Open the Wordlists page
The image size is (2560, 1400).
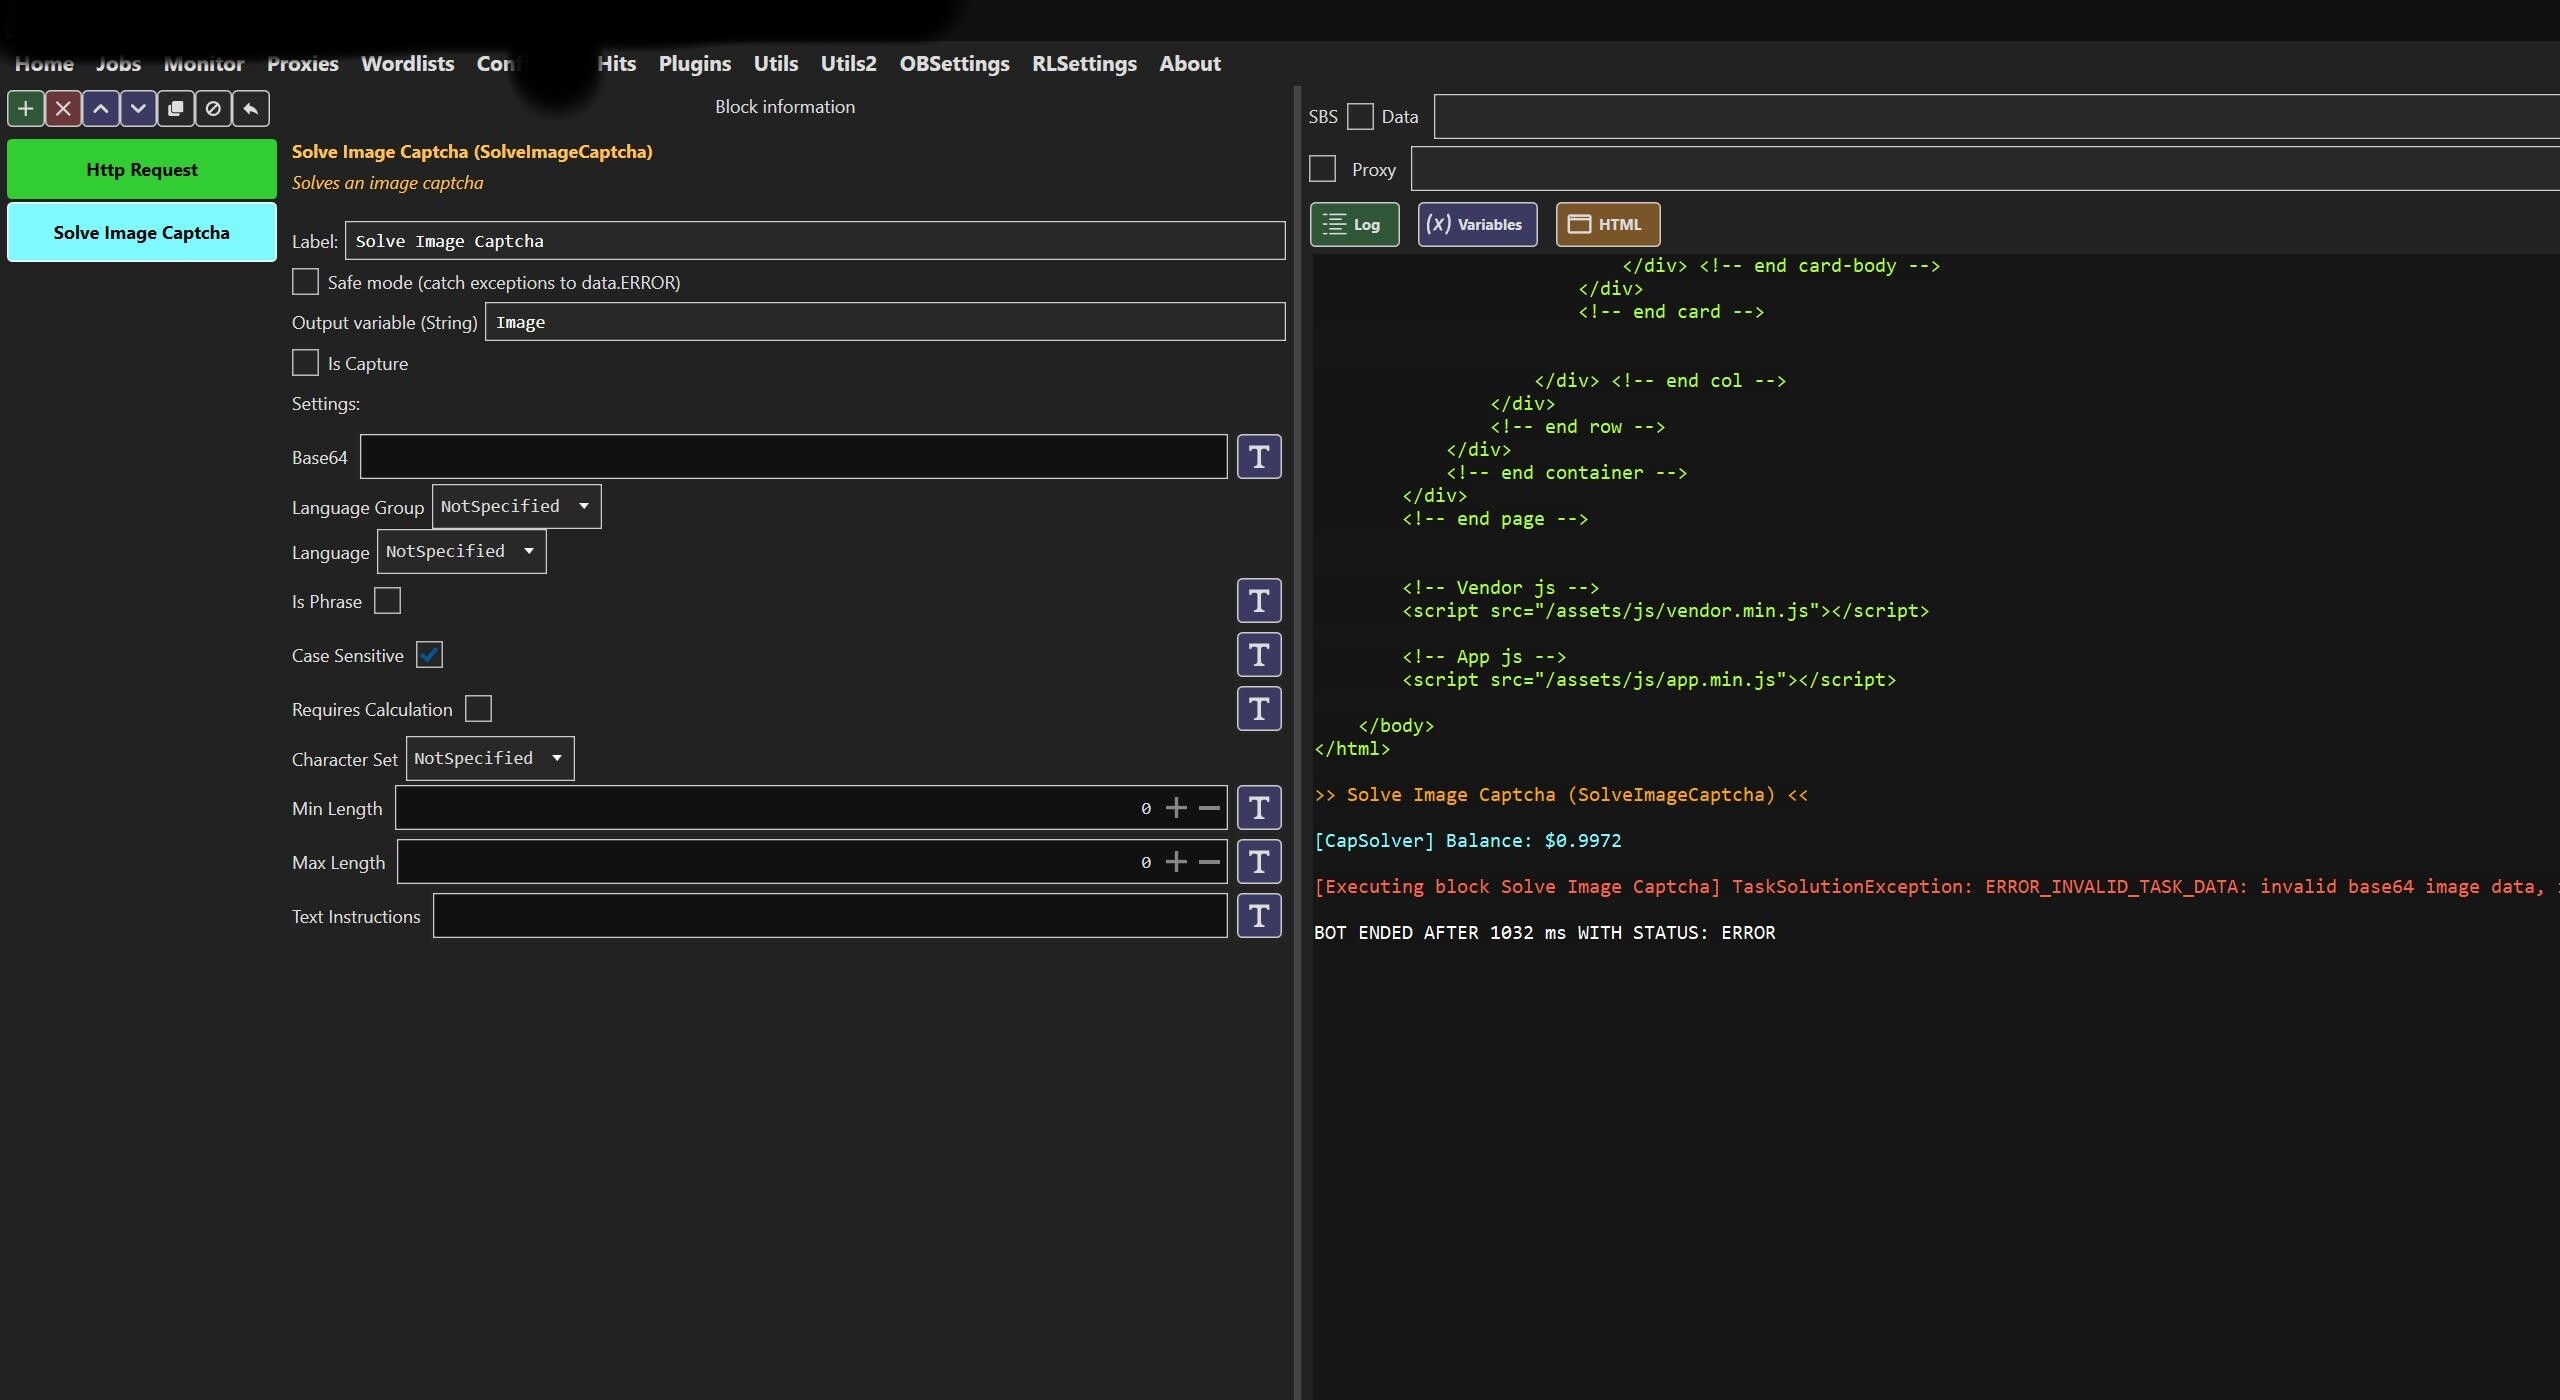pos(408,64)
